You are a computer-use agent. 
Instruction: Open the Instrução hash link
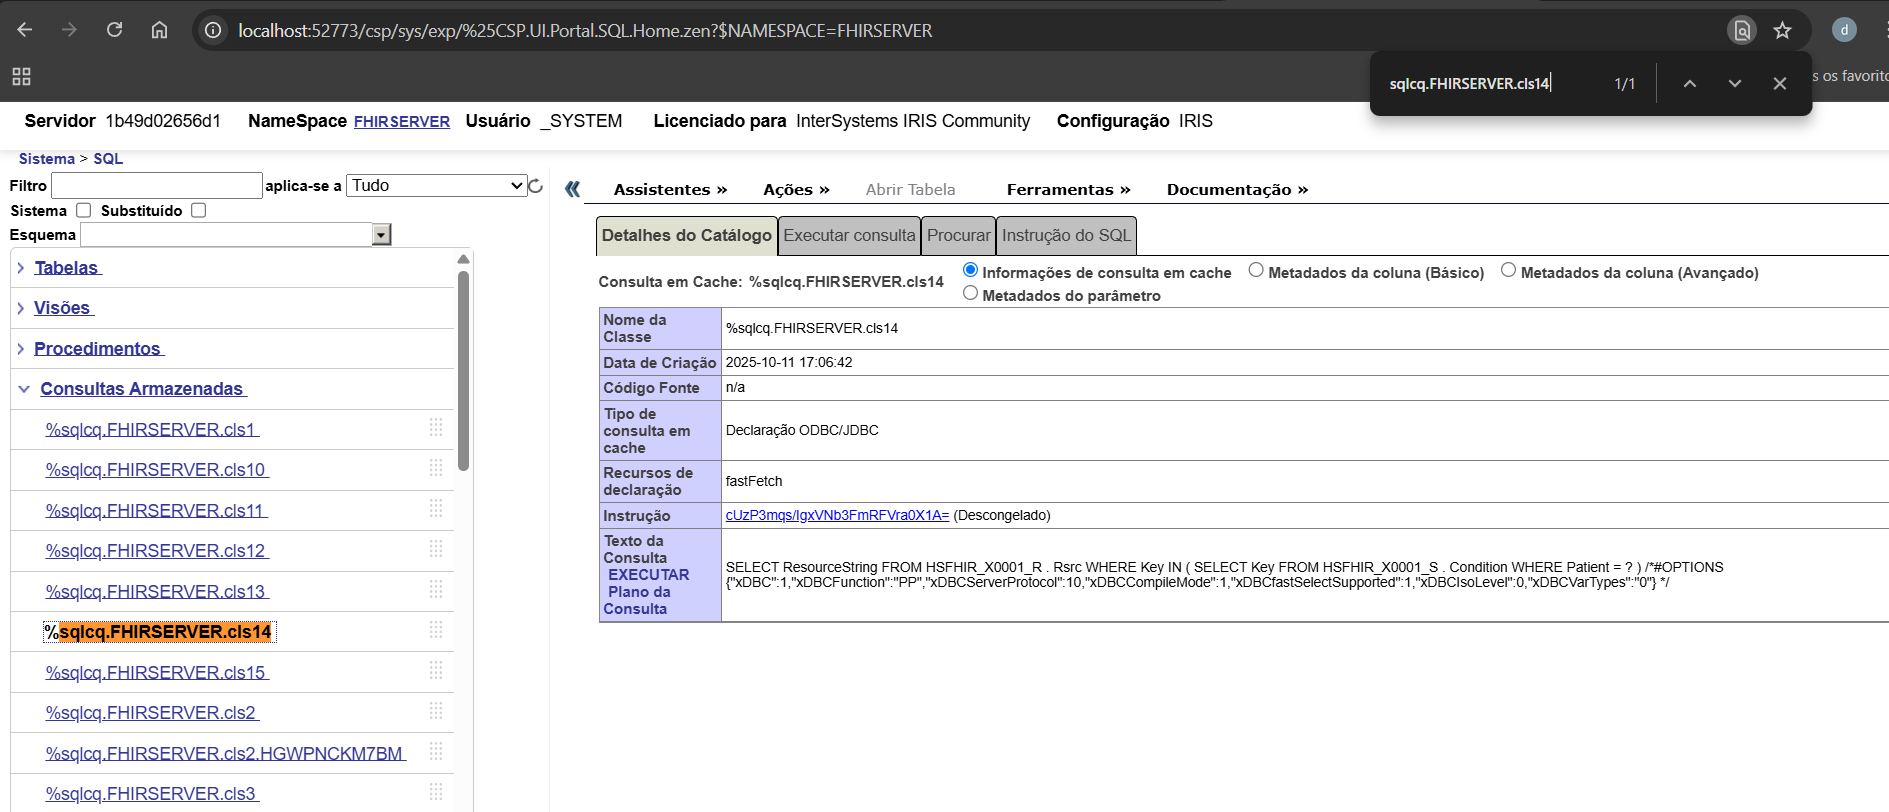(x=837, y=516)
